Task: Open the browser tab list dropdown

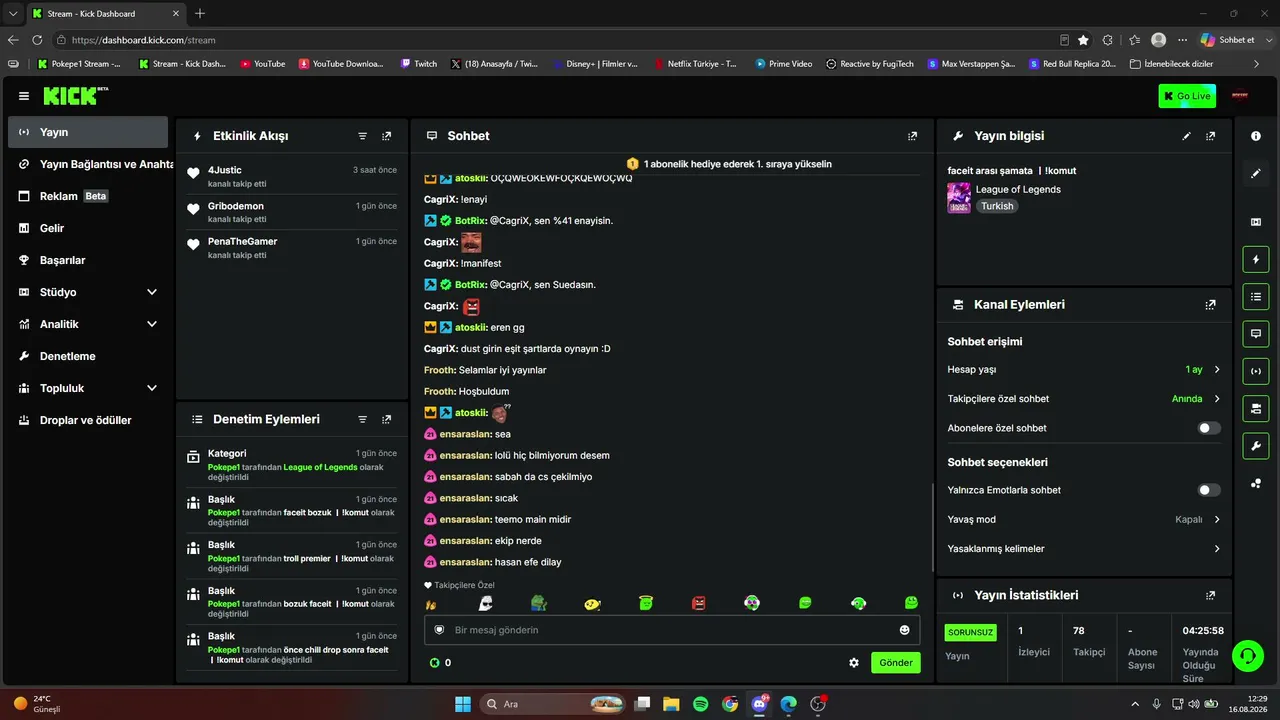Action: pyautogui.click(x=13, y=14)
